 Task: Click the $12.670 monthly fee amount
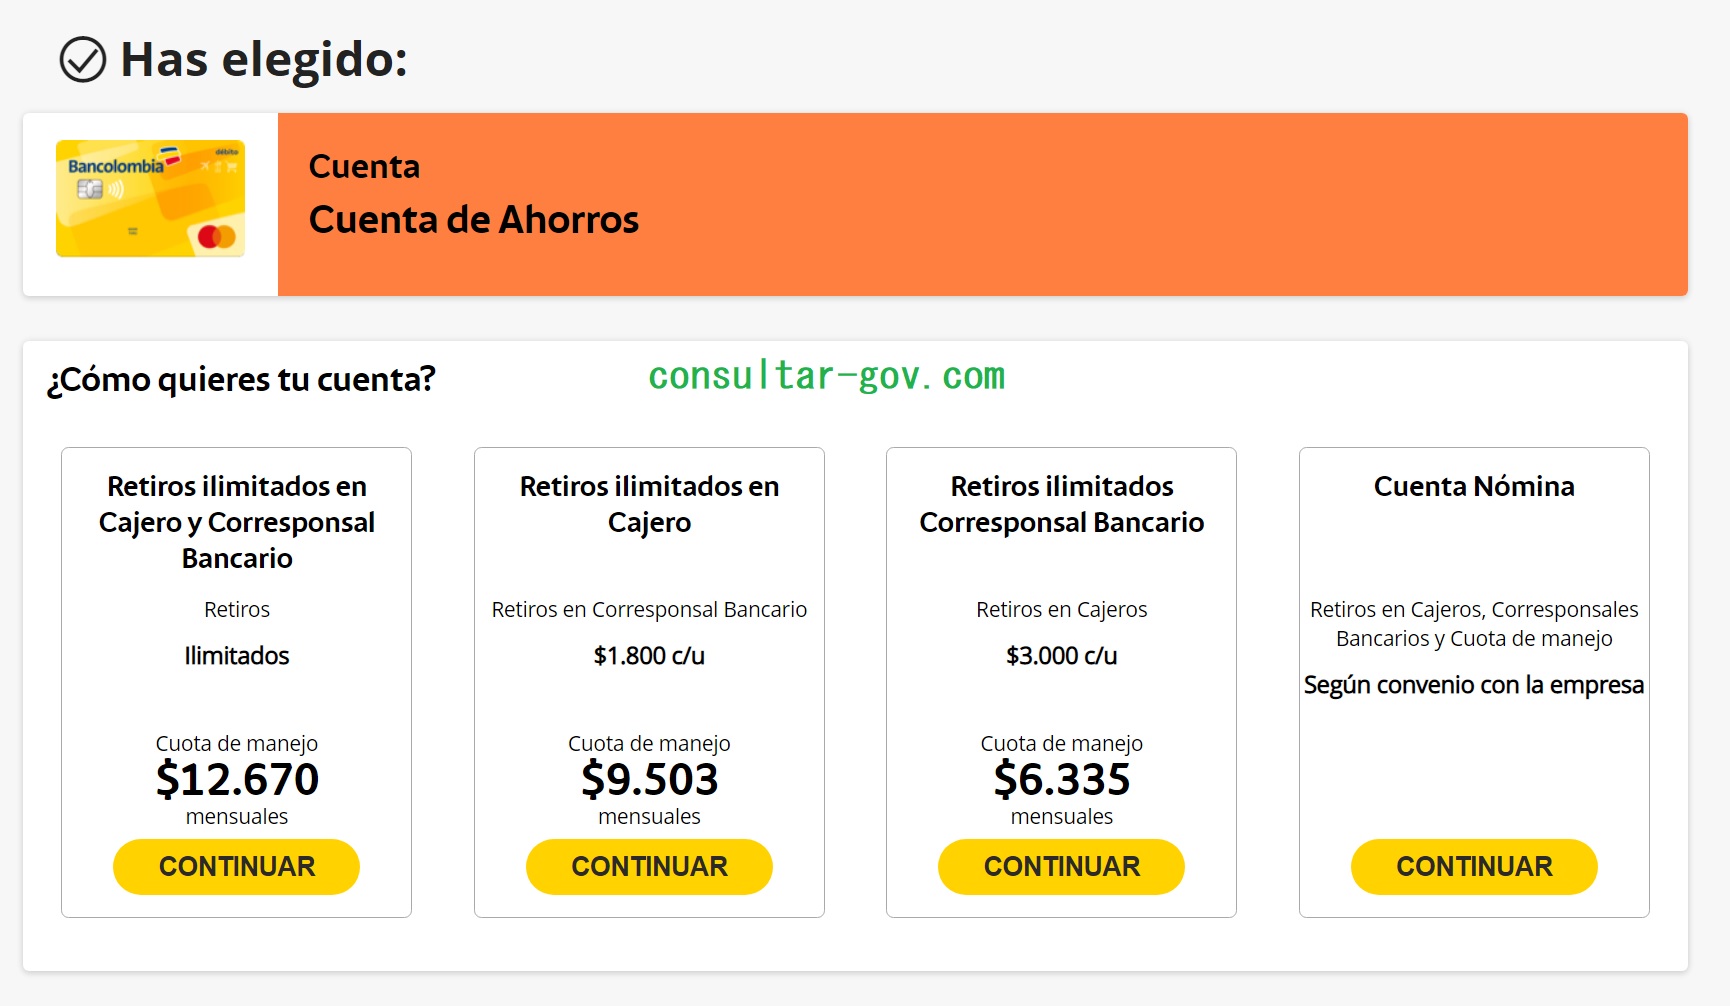point(237,779)
